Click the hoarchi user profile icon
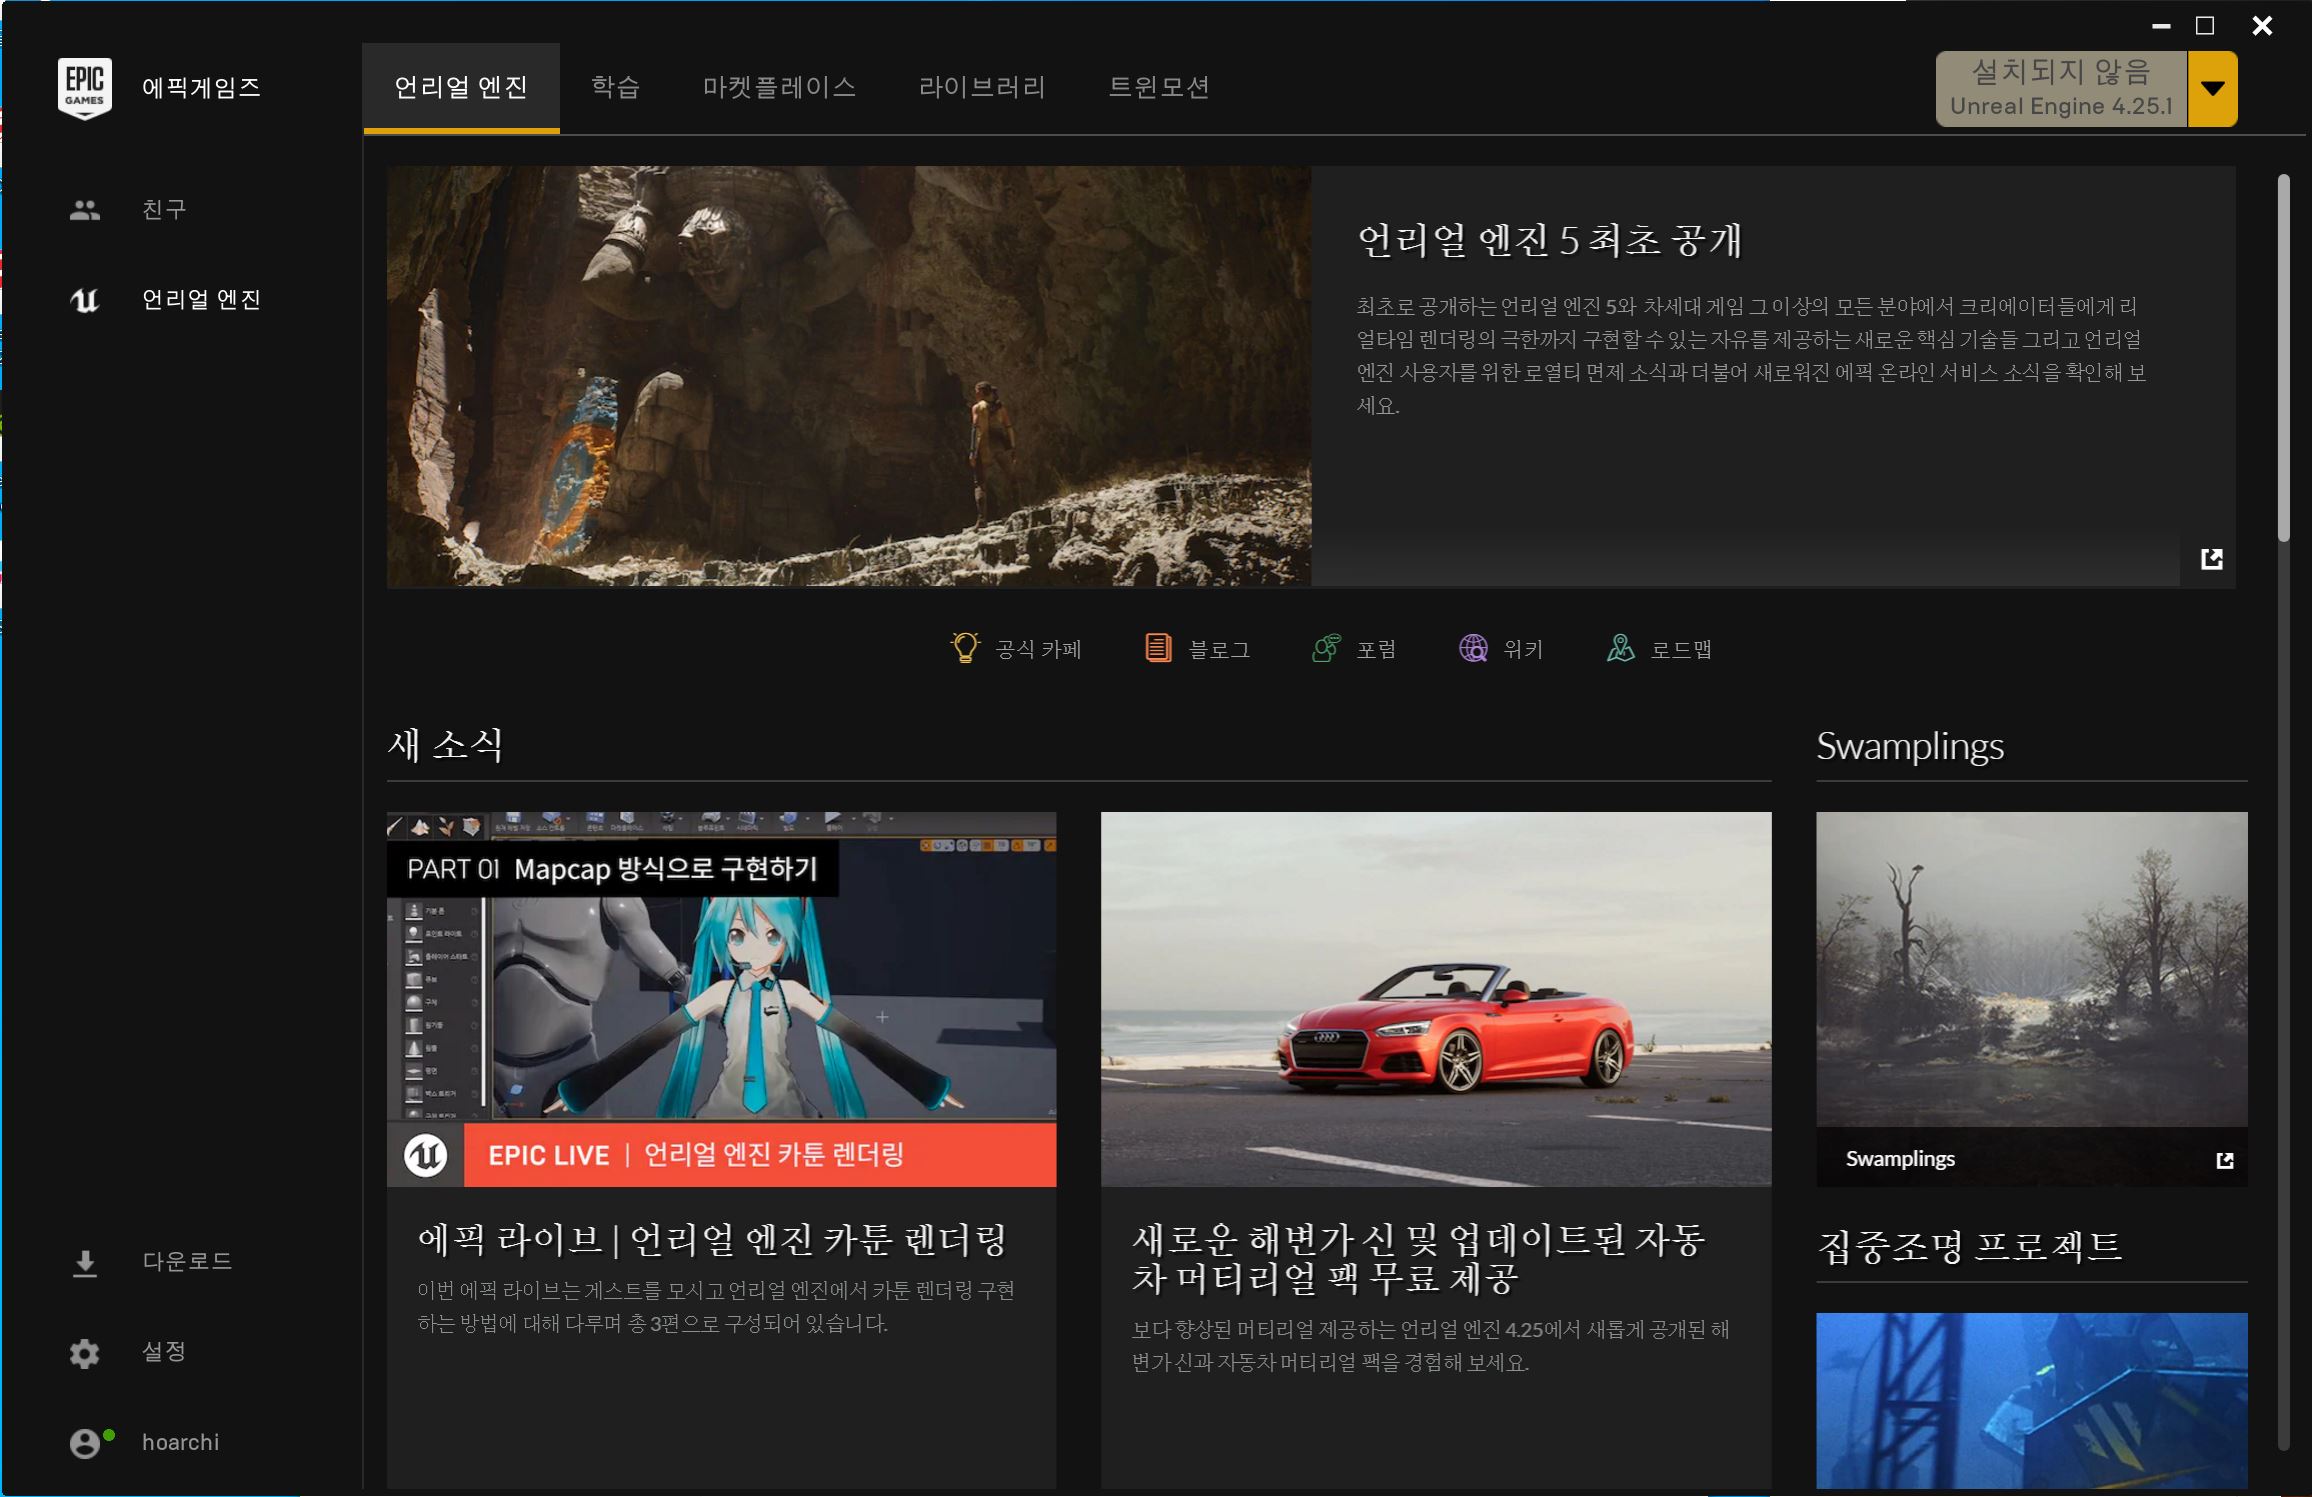This screenshot has width=2312, height=1497. 85,1443
